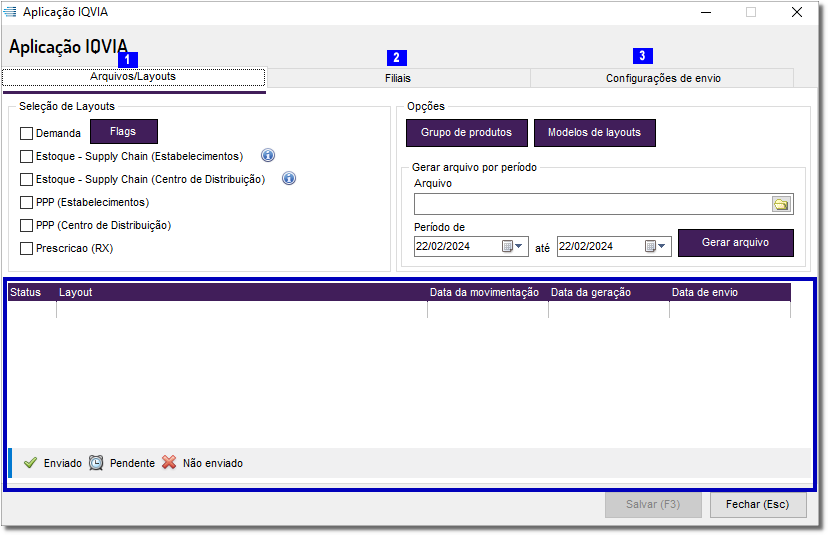Check Estoque - Supply Chain (Estabelecimentos)
The height and width of the screenshot is (535, 828).
(26, 156)
